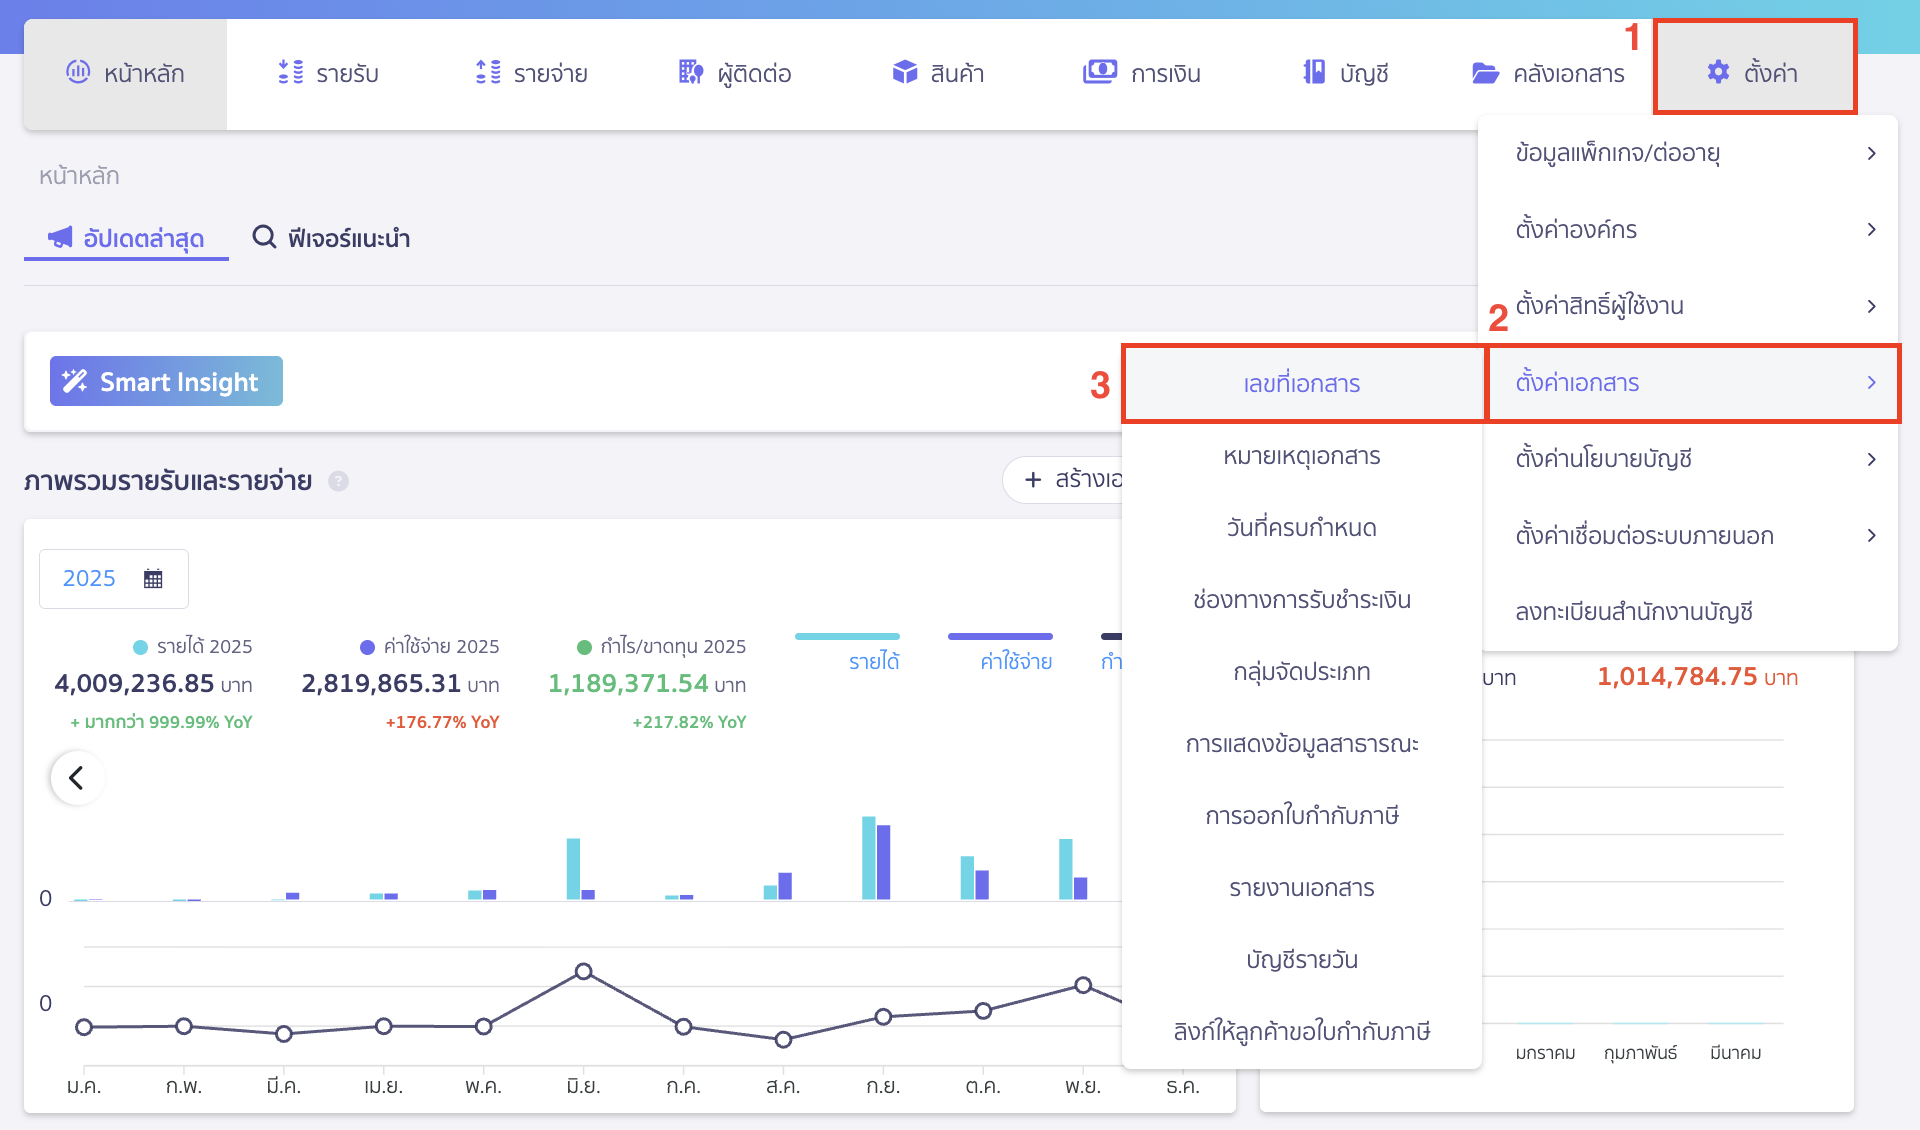Click the Smart Insight button

pos(166,381)
